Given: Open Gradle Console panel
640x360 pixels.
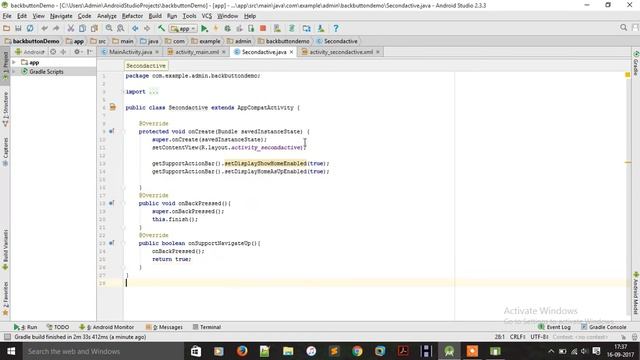Looking at the screenshot, I should (x=603, y=327).
